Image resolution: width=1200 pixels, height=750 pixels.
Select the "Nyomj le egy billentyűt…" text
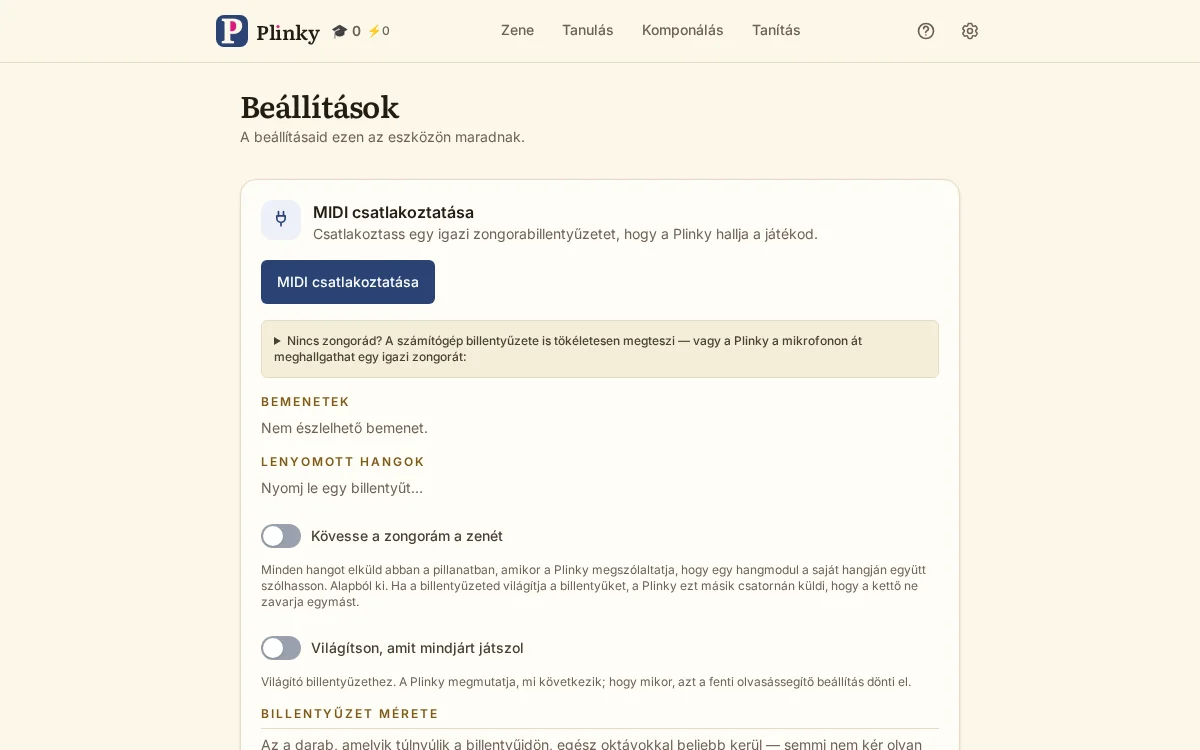tap(342, 488)
